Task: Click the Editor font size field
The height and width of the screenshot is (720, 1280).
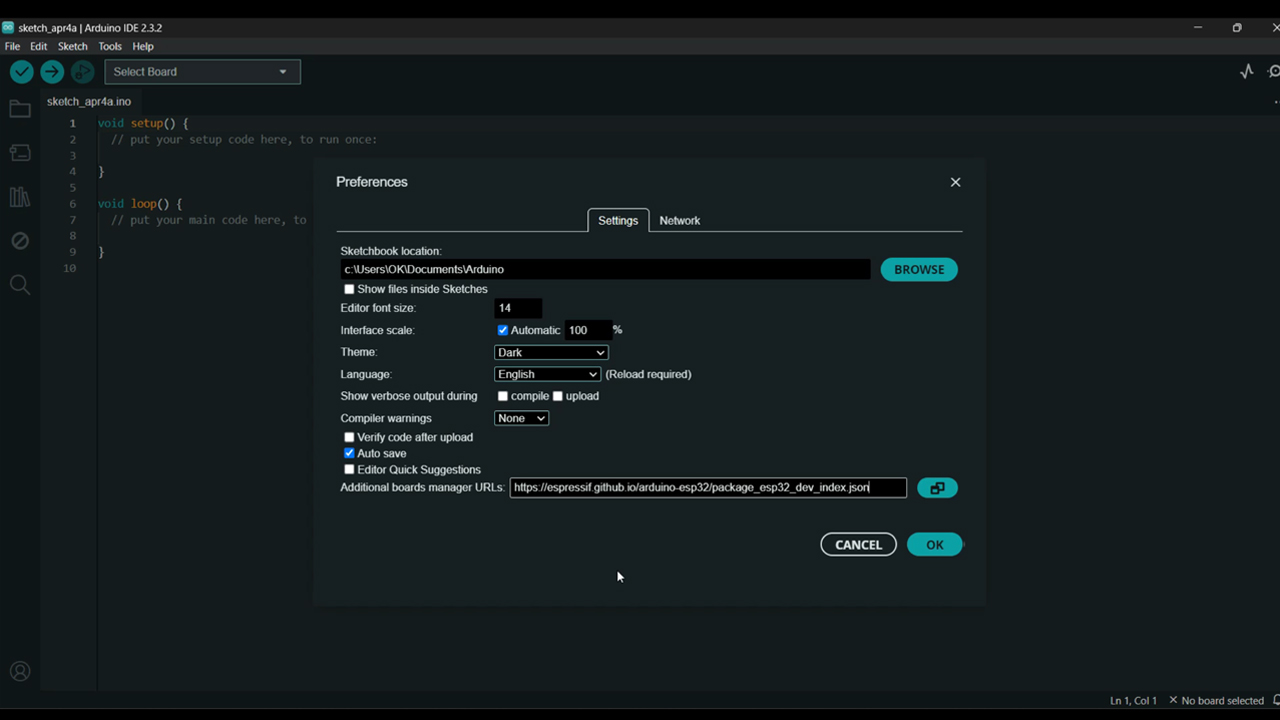Action: [518, 308]
